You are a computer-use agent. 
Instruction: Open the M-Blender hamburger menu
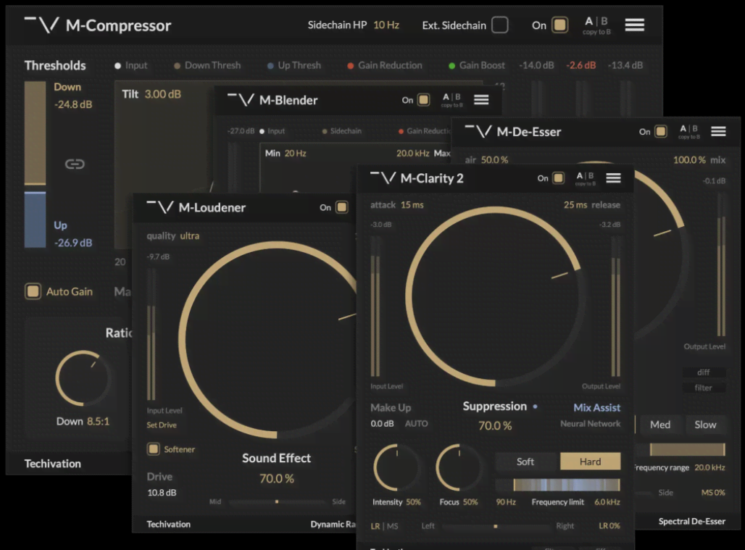coord(481,100)
